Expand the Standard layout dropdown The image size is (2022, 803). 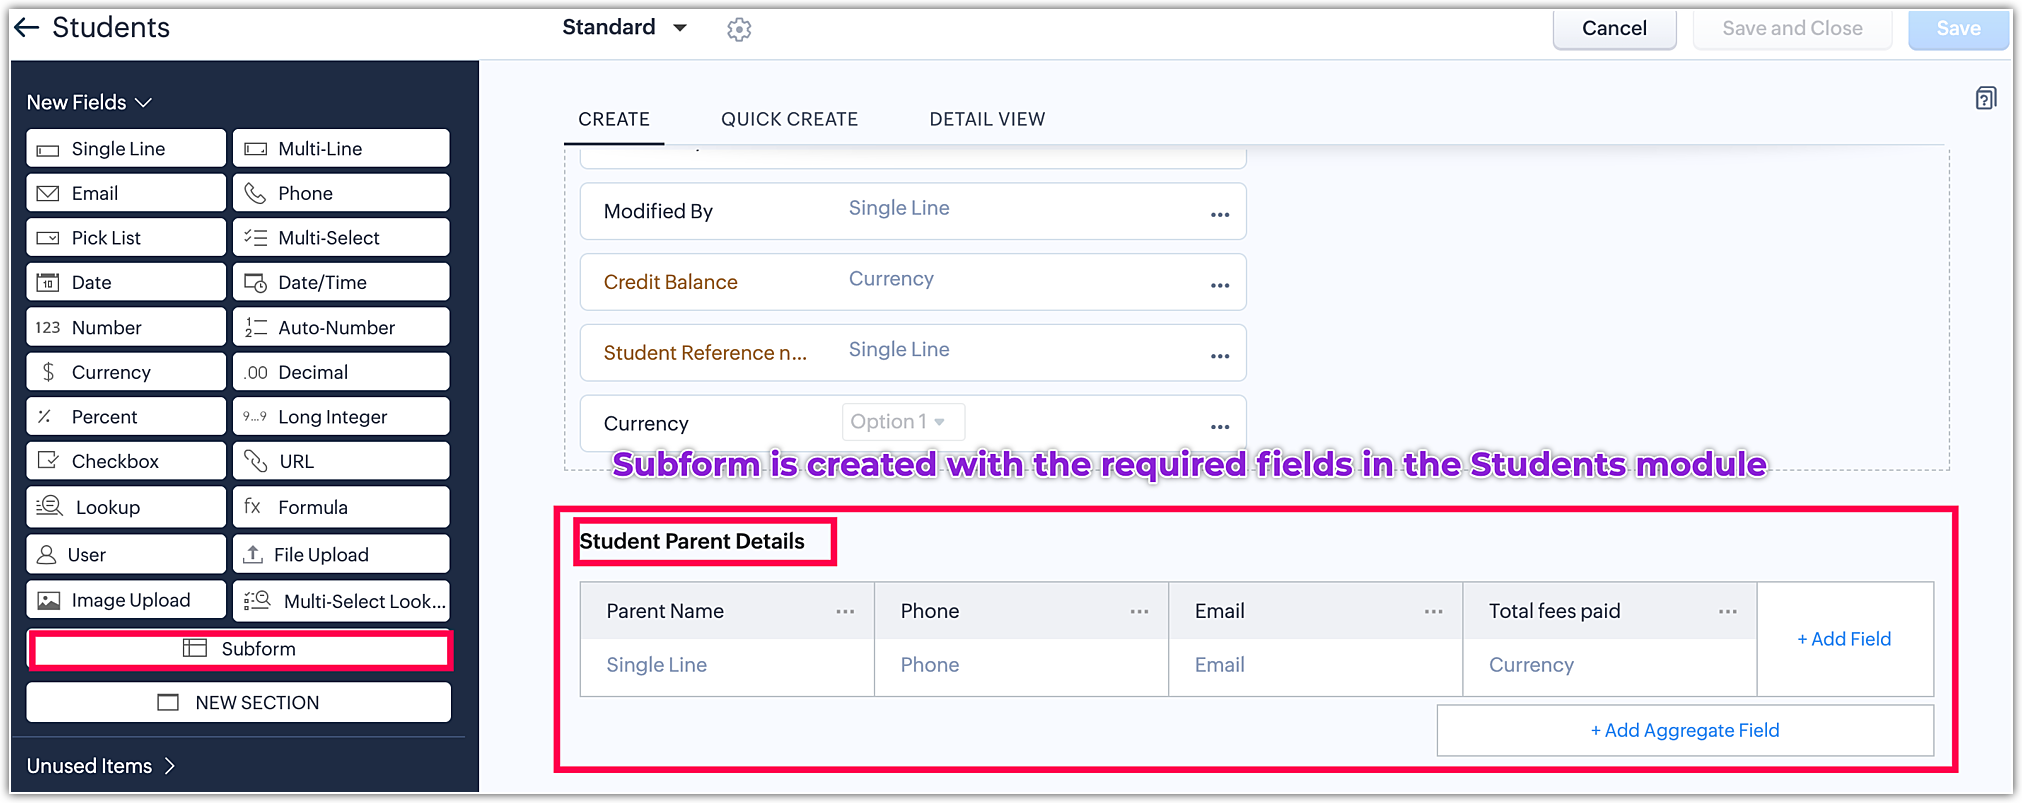tap(679, 28)
